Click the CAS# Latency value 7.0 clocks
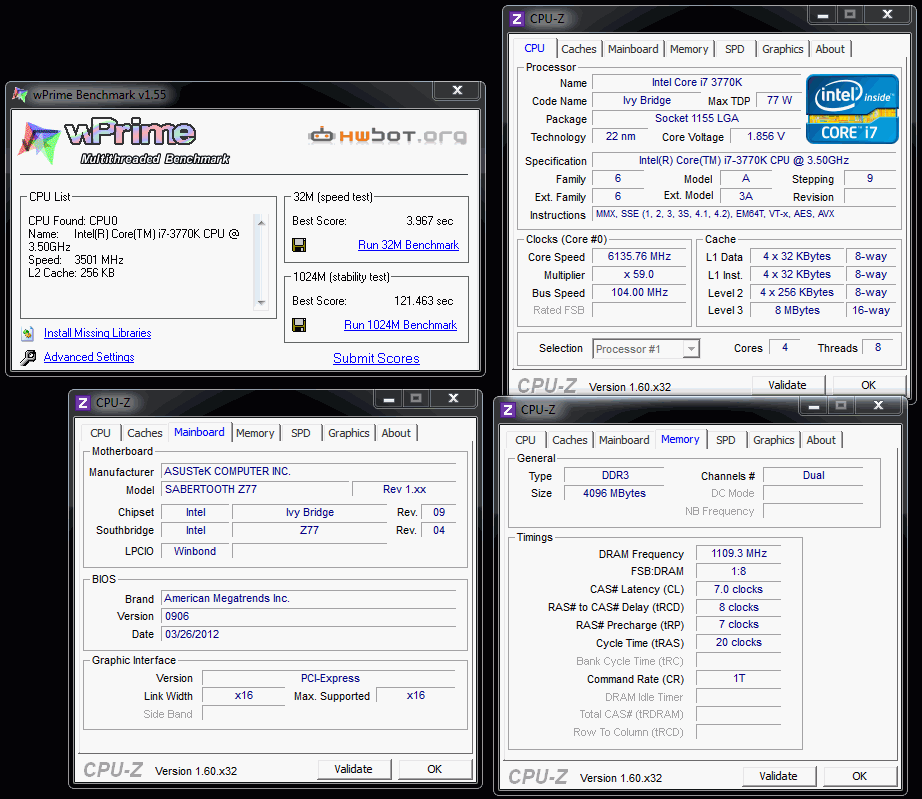The width and height of the screenshot is (922, 799). [739, 589]
